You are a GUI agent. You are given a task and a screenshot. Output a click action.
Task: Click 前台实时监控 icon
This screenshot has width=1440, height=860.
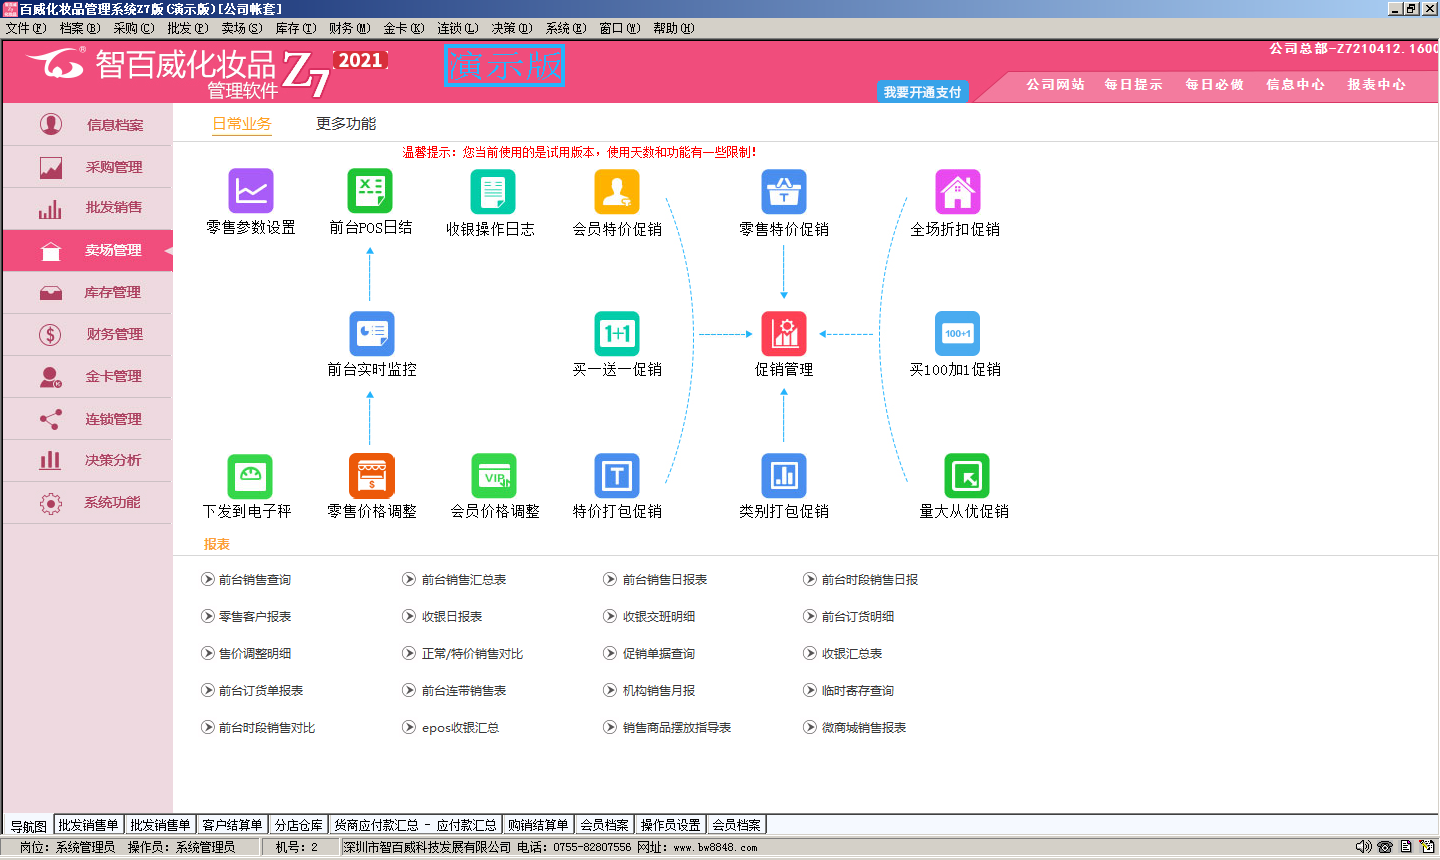click(372, 334)
